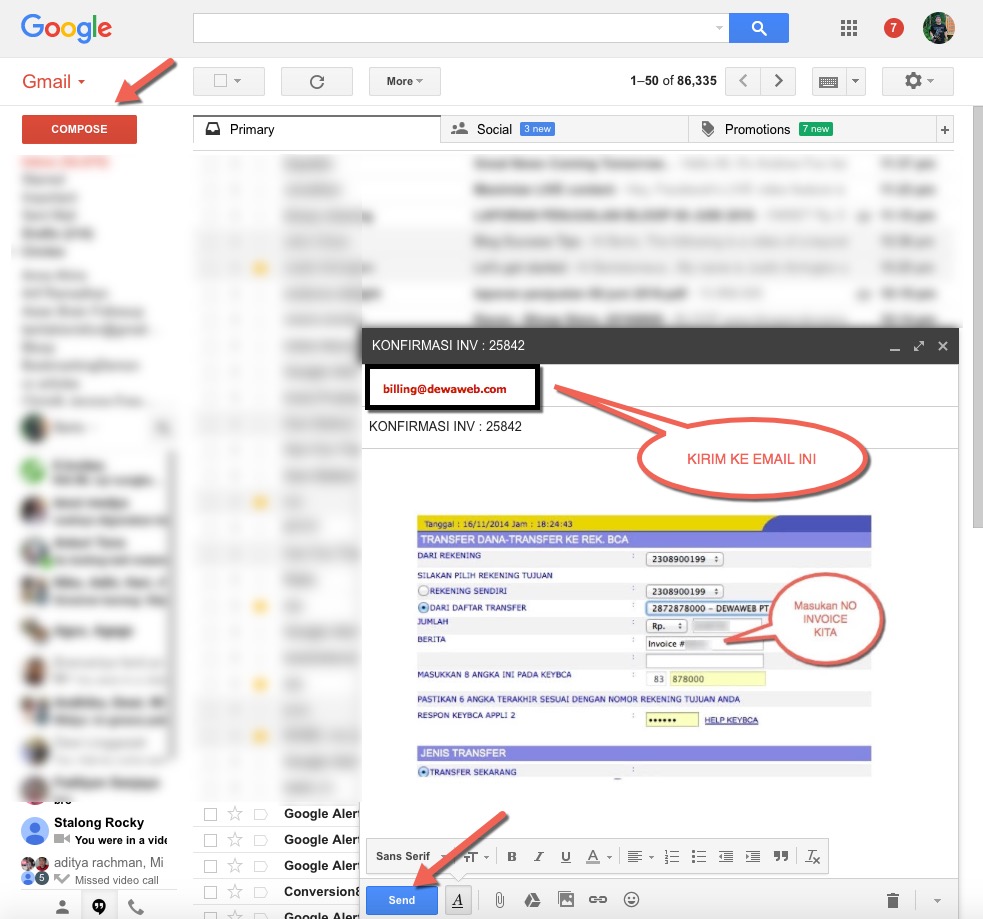The height and width of the screenshot is (919, 983).
Task: Insert a bulleted list
Action: point(698,856)
